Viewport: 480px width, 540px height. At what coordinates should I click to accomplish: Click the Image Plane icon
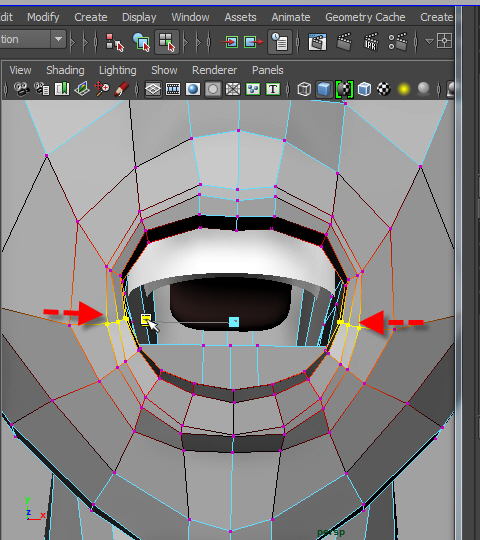(x=82, y=89)
